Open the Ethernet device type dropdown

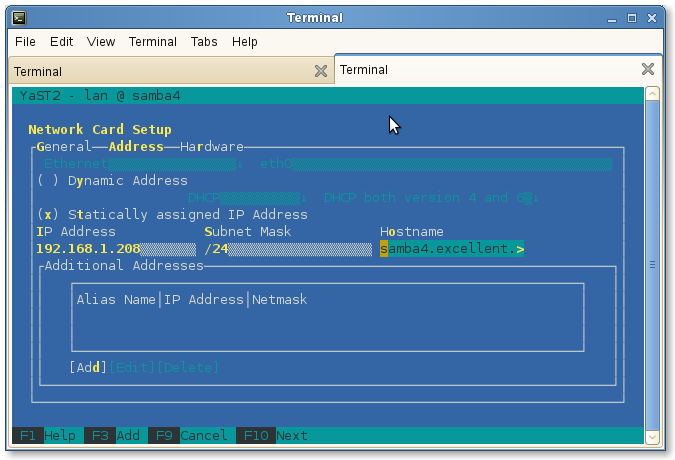tap(144, 164)
